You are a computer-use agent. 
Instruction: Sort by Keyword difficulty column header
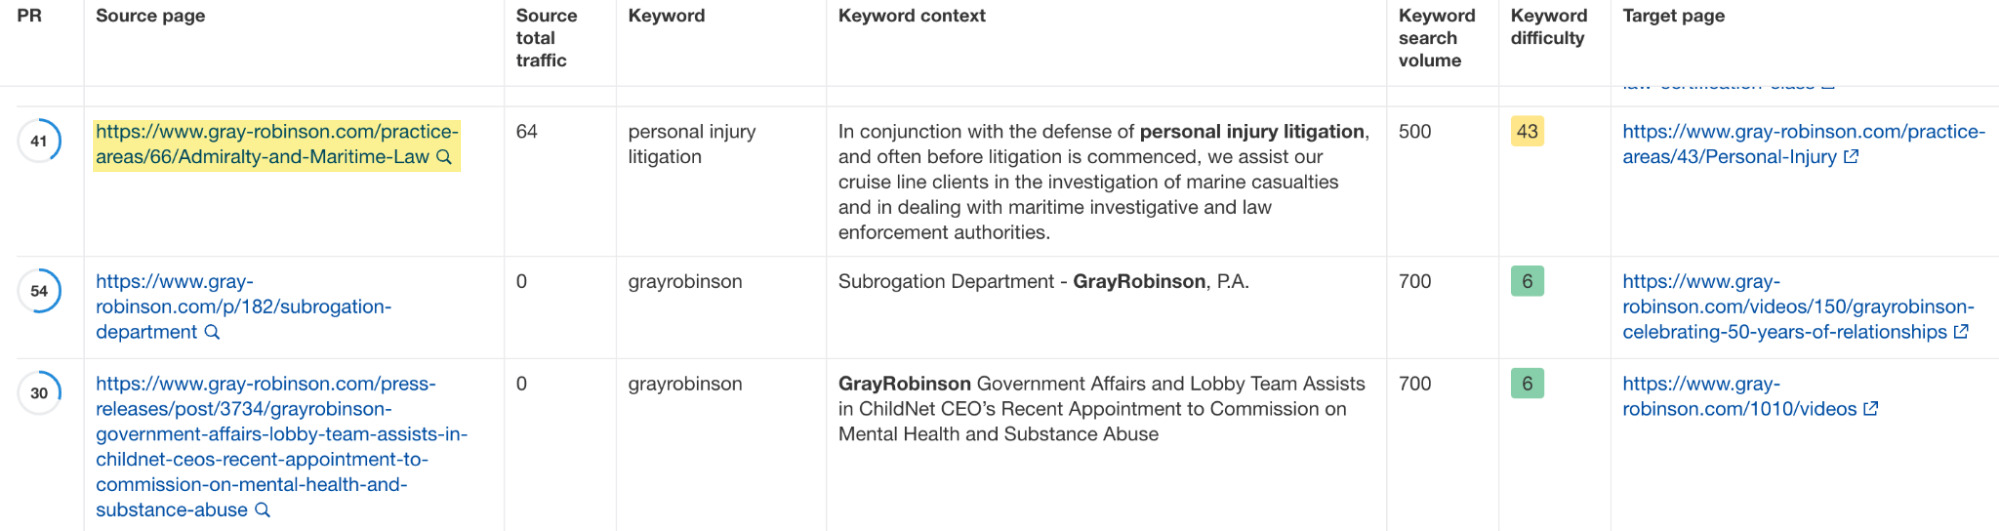[x=1548, y=27]
